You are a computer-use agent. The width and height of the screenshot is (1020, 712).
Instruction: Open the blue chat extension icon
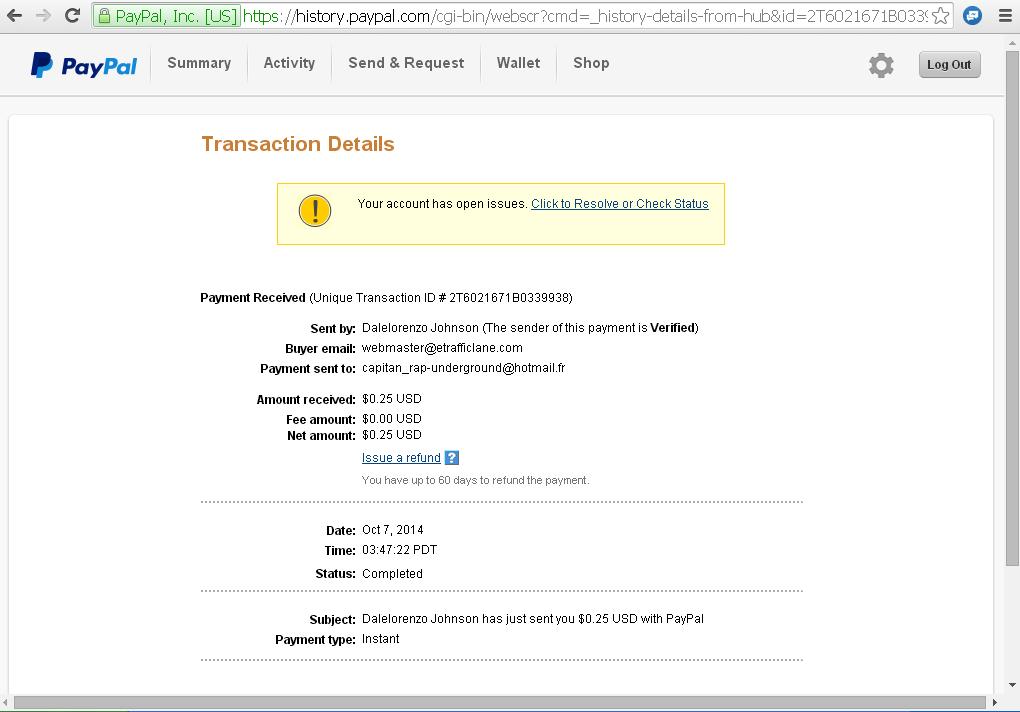click(973, 15)
